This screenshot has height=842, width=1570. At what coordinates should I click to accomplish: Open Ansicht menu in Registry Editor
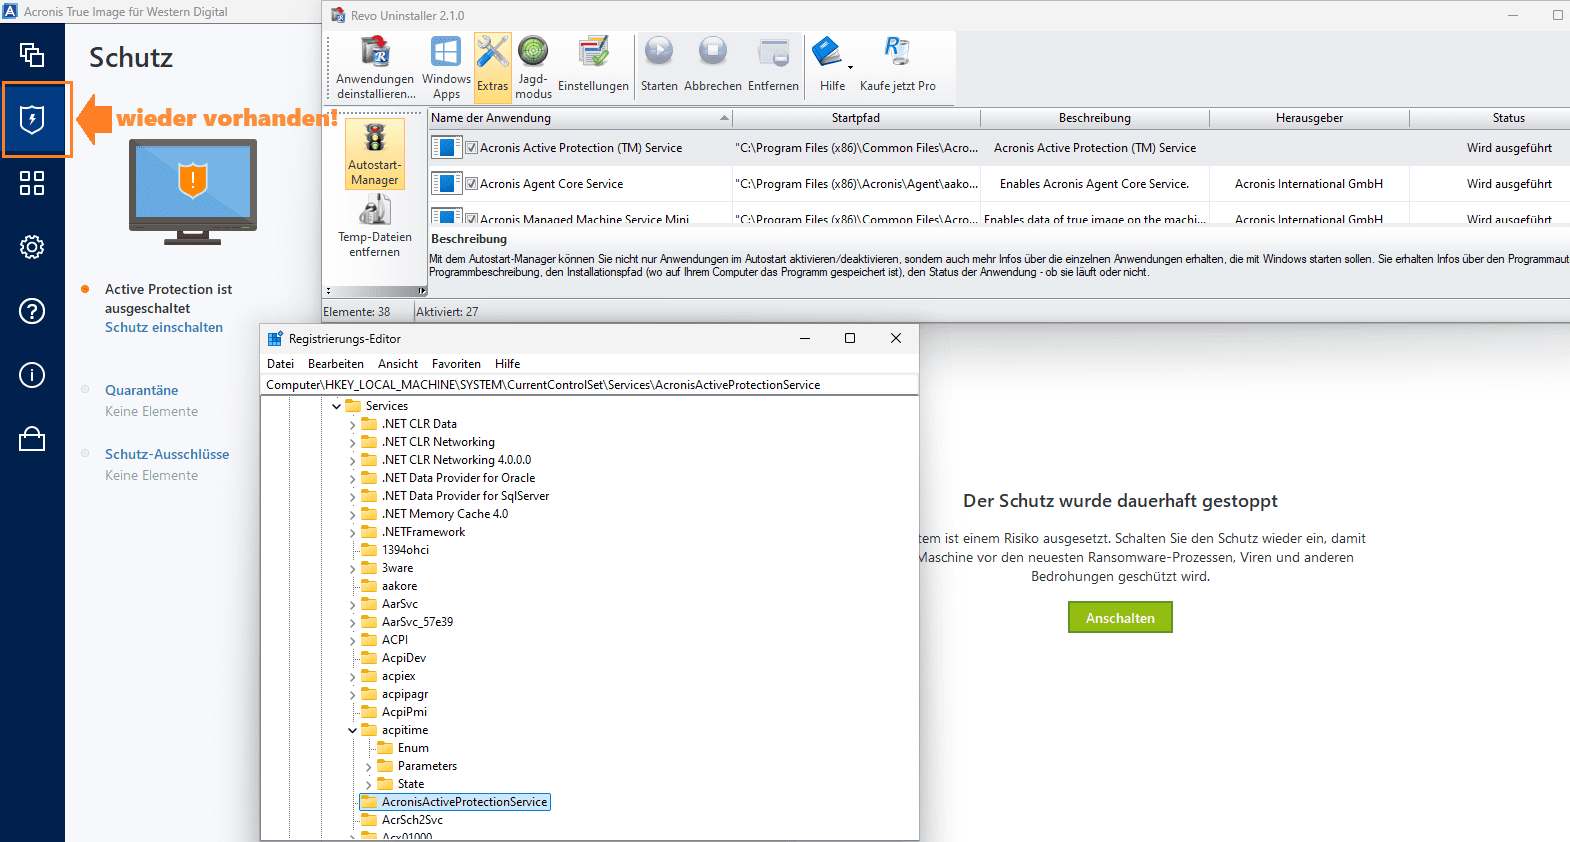pyautogui.click(x=398, y=364)
